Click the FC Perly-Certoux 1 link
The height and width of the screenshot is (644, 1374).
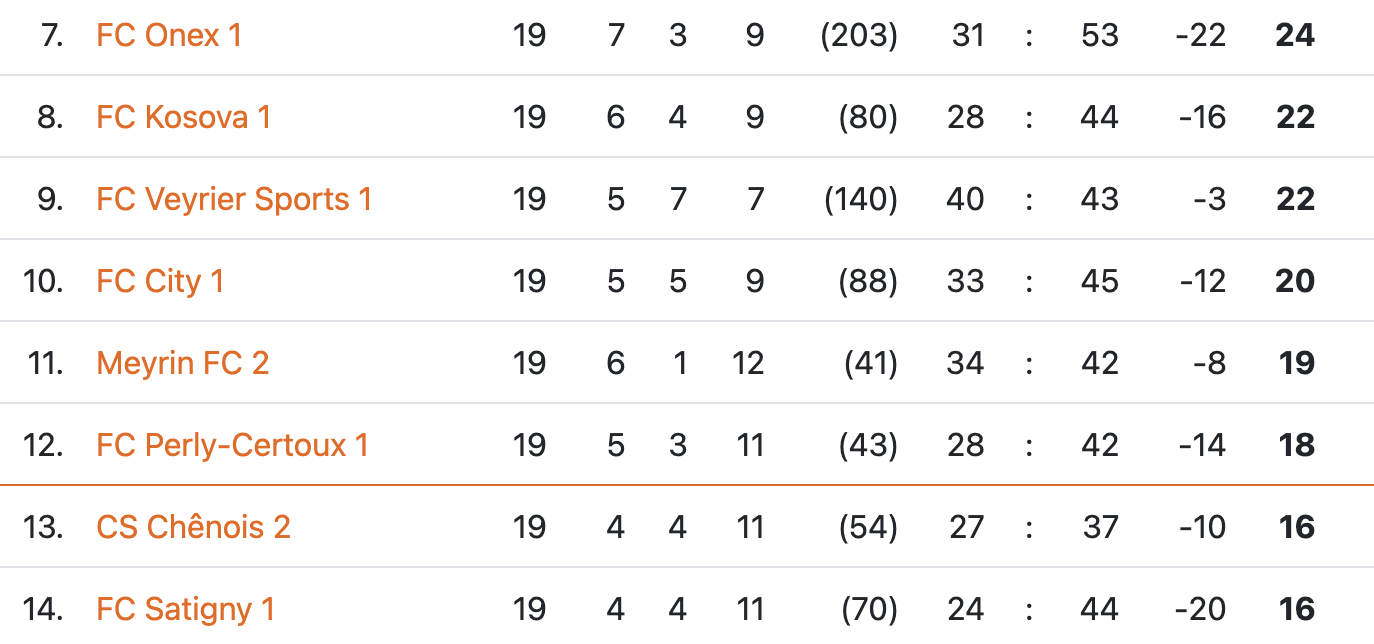coord(232,446)
